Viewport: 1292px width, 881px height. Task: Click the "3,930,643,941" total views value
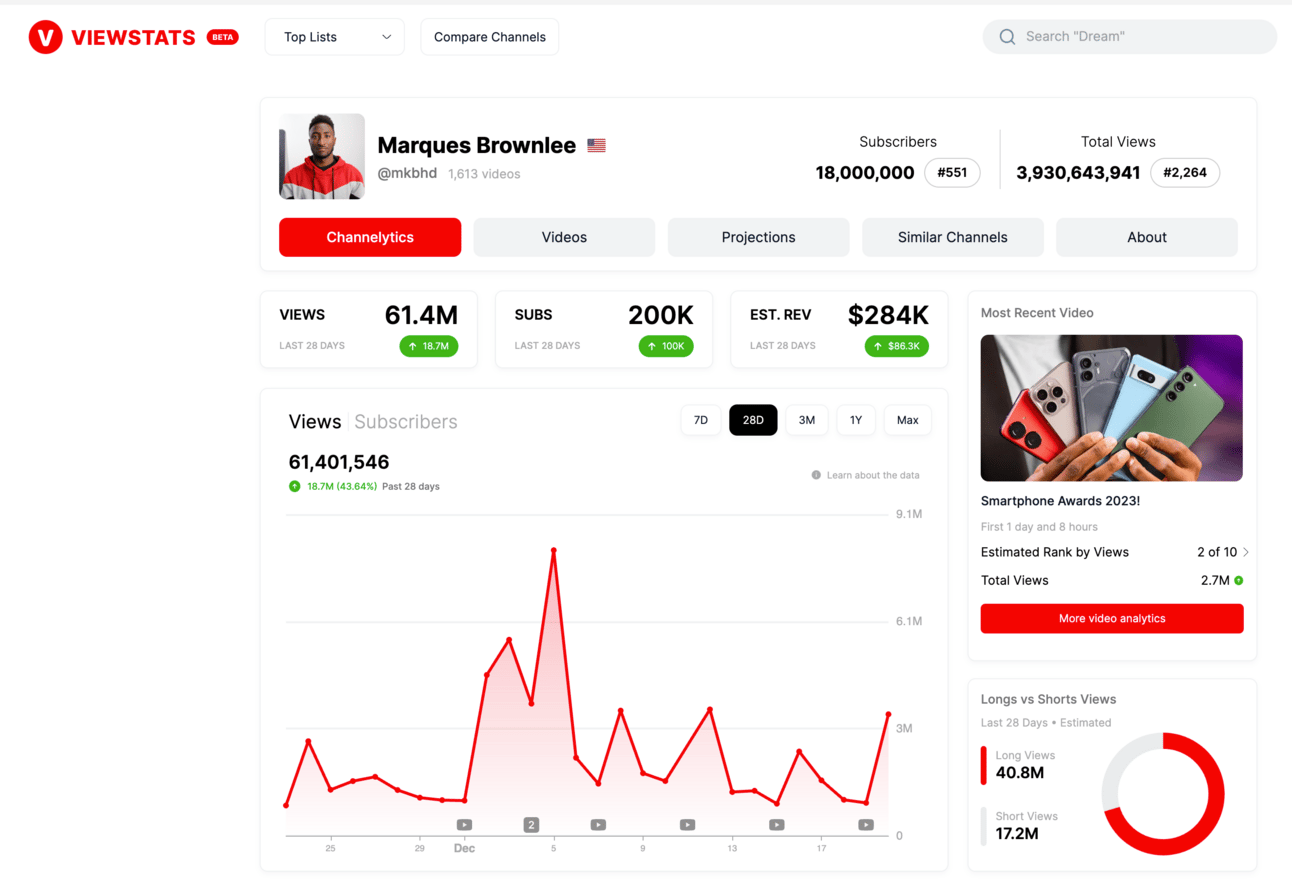tap(1078, 173)
